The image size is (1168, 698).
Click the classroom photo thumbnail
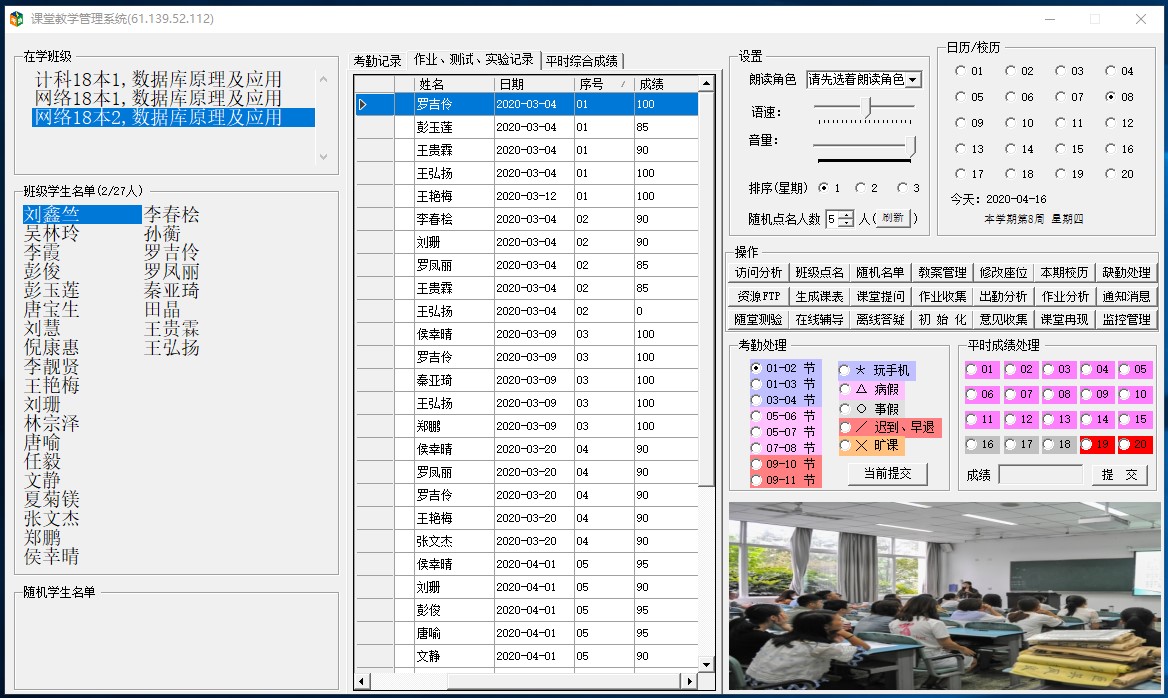click(943, 595)
